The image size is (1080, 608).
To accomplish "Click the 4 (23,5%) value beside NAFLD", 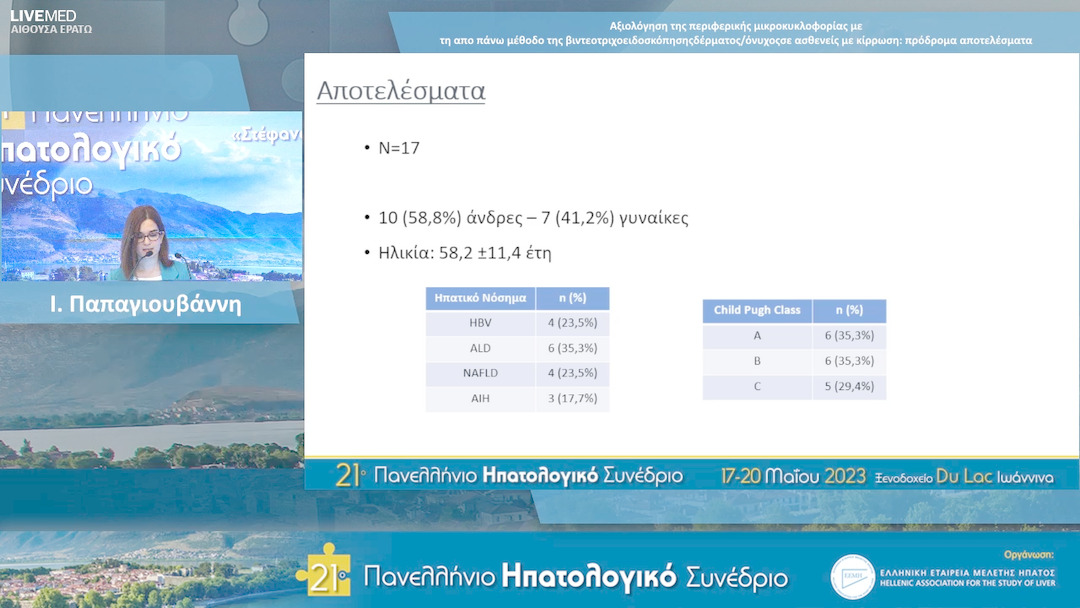I will 572,373.
